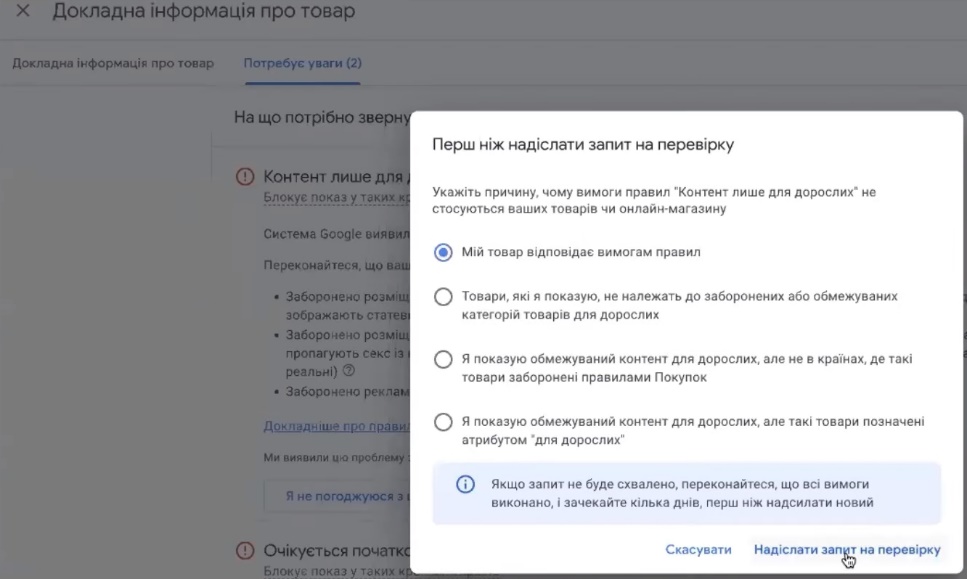The image size is (967, 579).
Task: Close the product details panel with X
Action: 23,13
